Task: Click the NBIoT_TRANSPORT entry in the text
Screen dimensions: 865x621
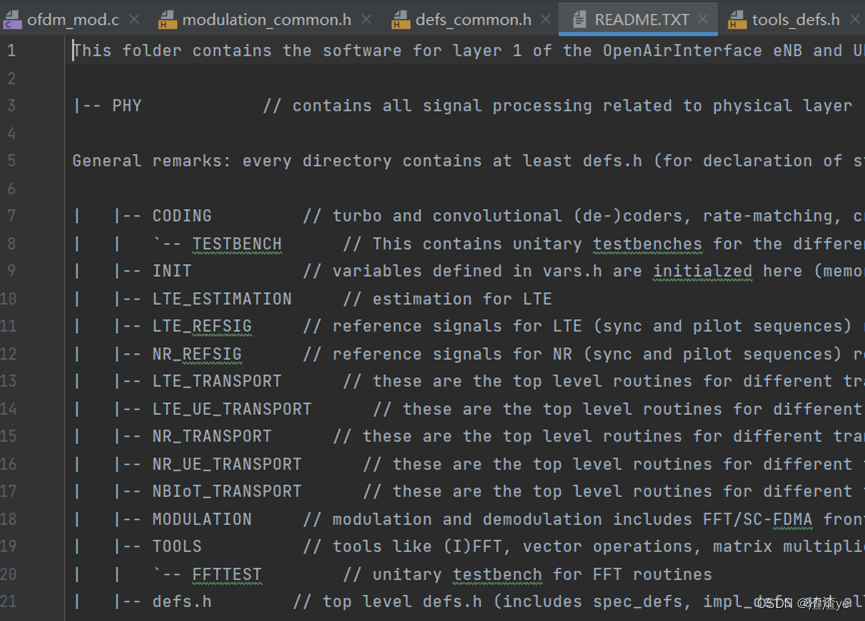Action: click(x=227, y=491)
